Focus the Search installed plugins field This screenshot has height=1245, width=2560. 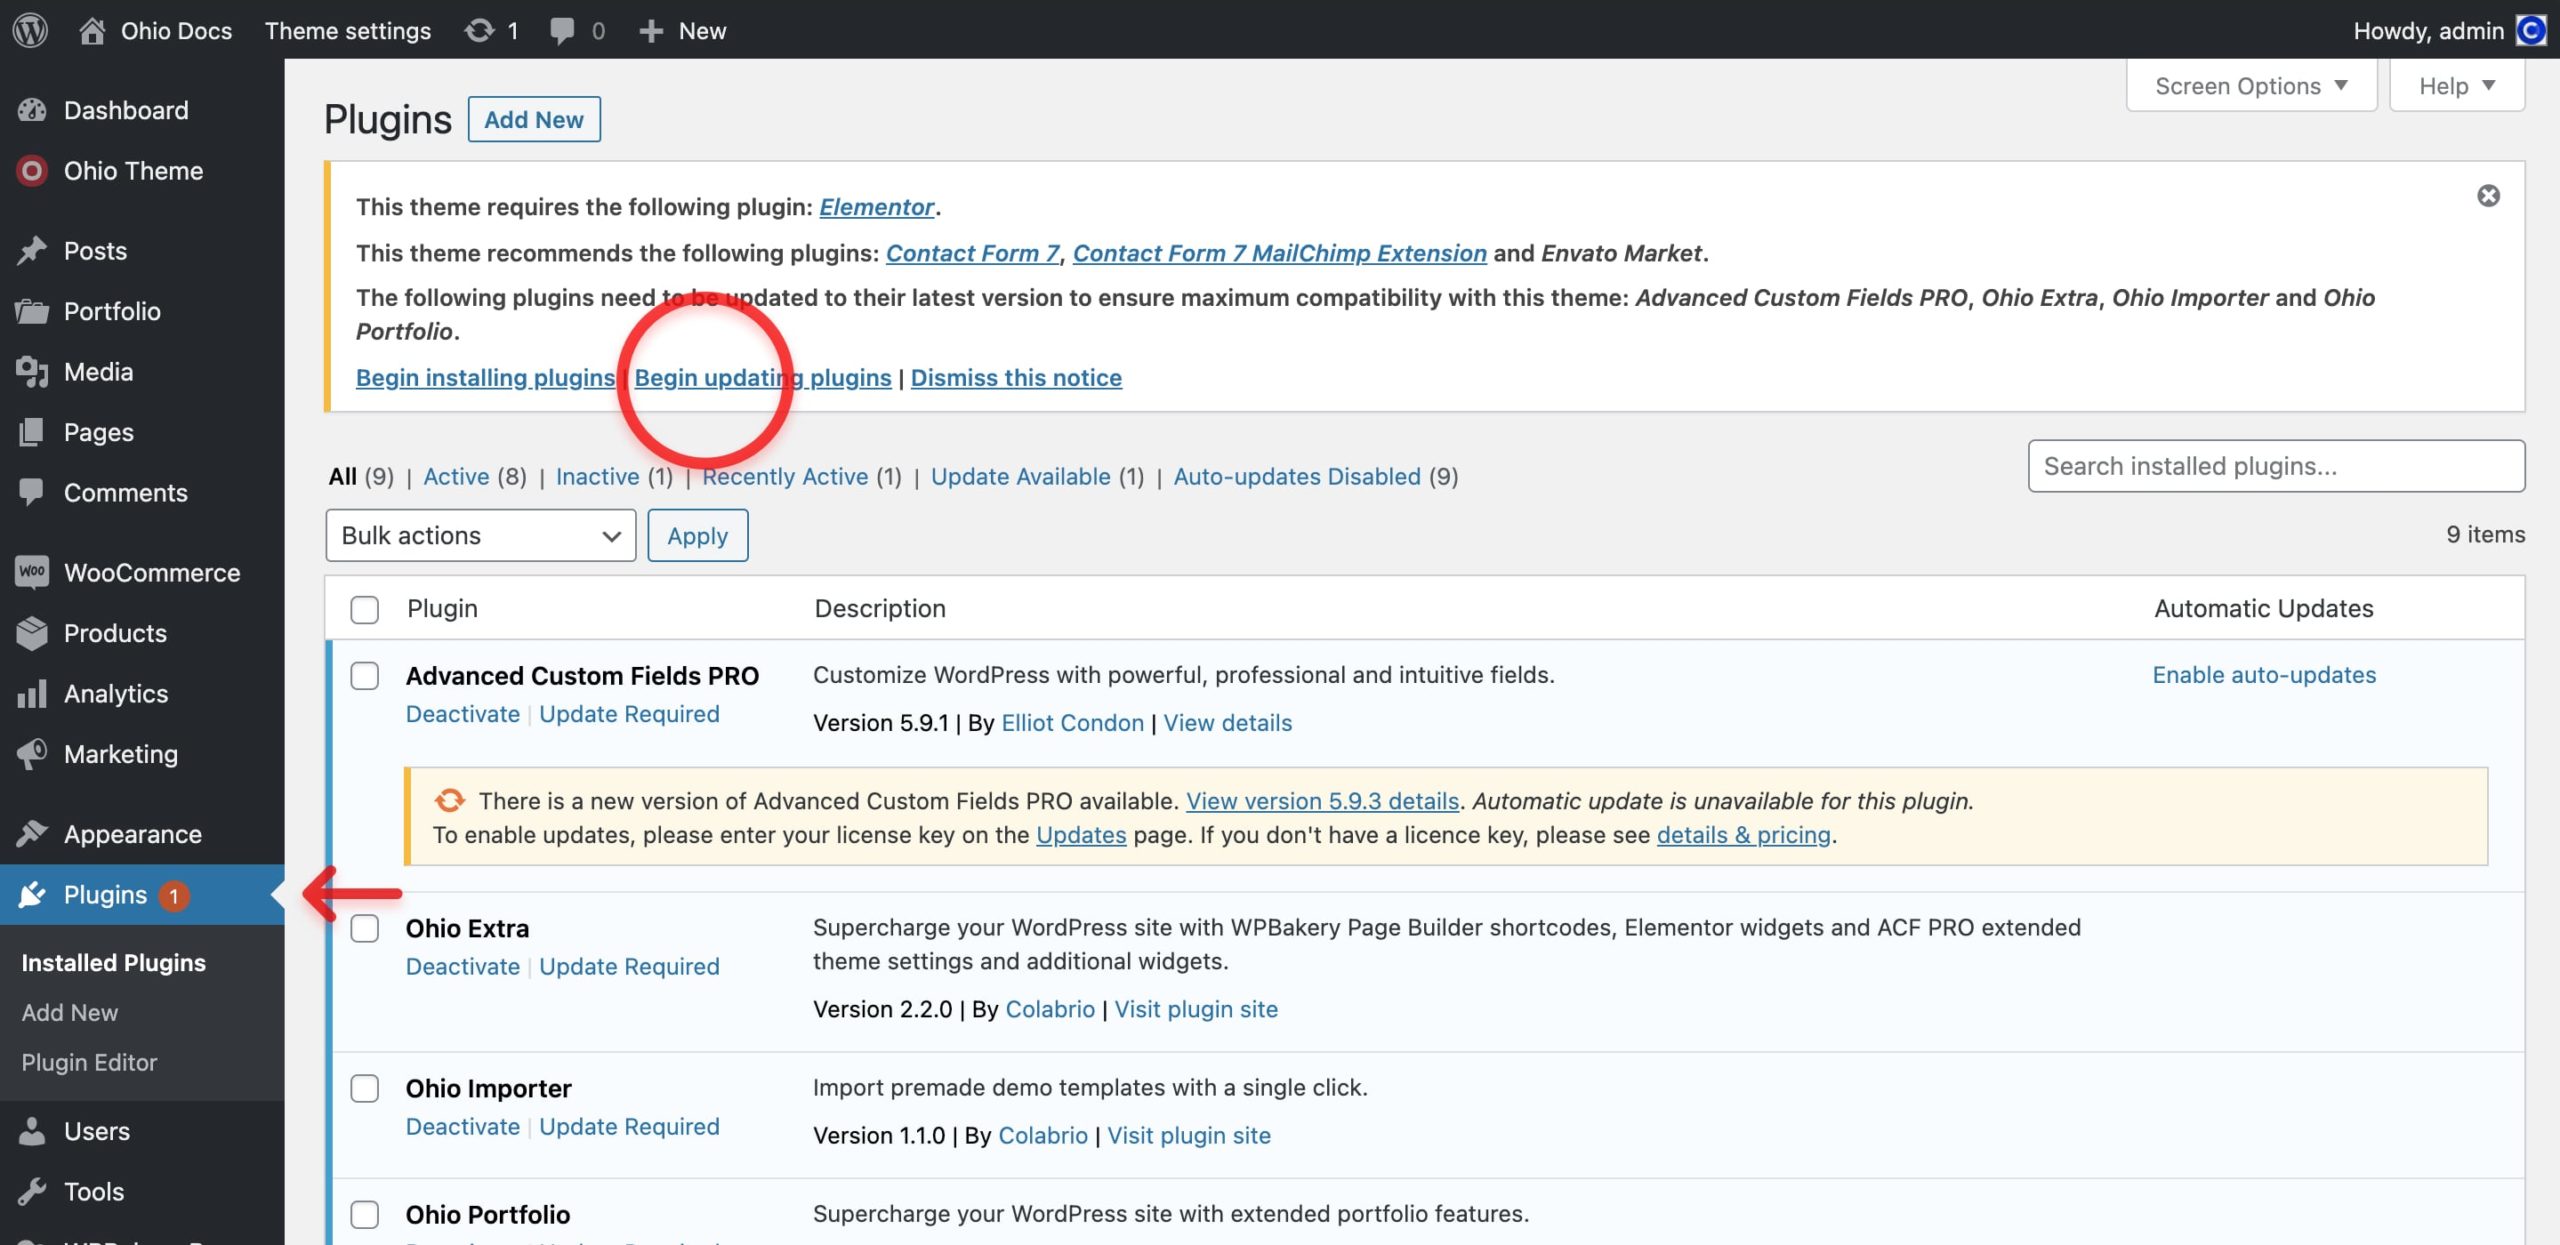coord(2276,466)
